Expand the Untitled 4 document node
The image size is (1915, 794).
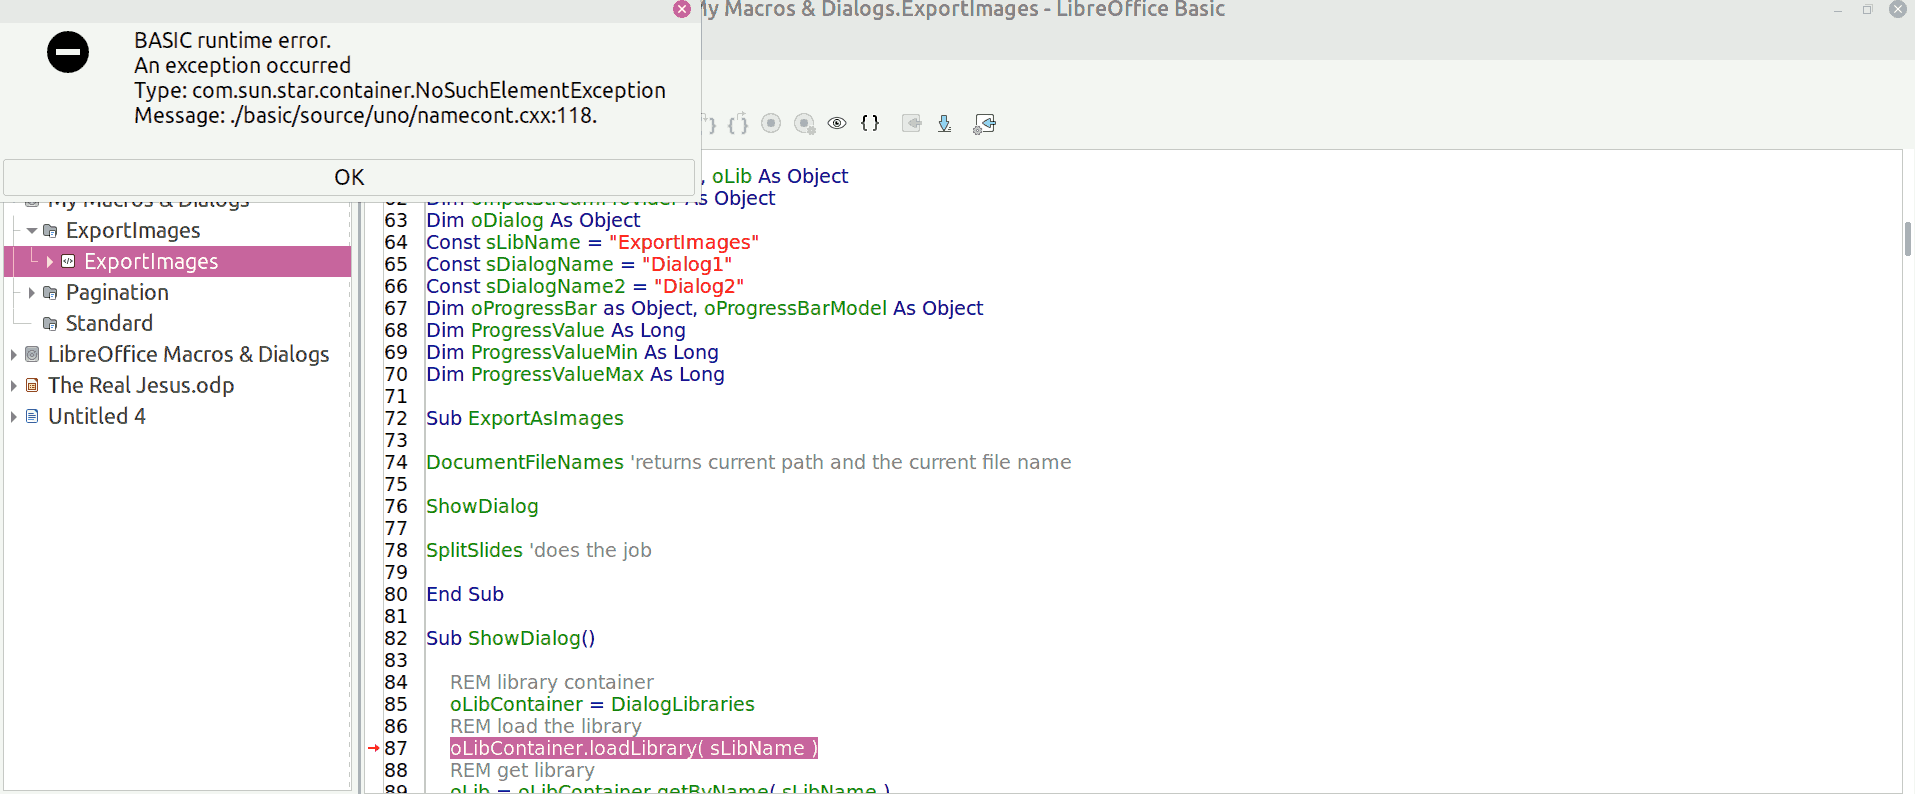point(14,417)
